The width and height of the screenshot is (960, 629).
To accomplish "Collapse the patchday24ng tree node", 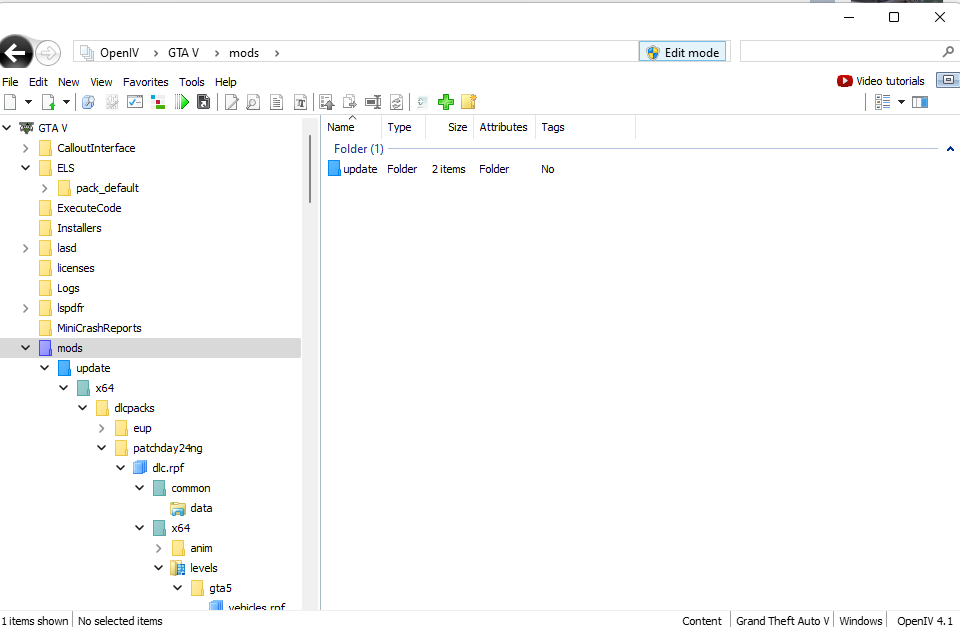I will (102, 448).
